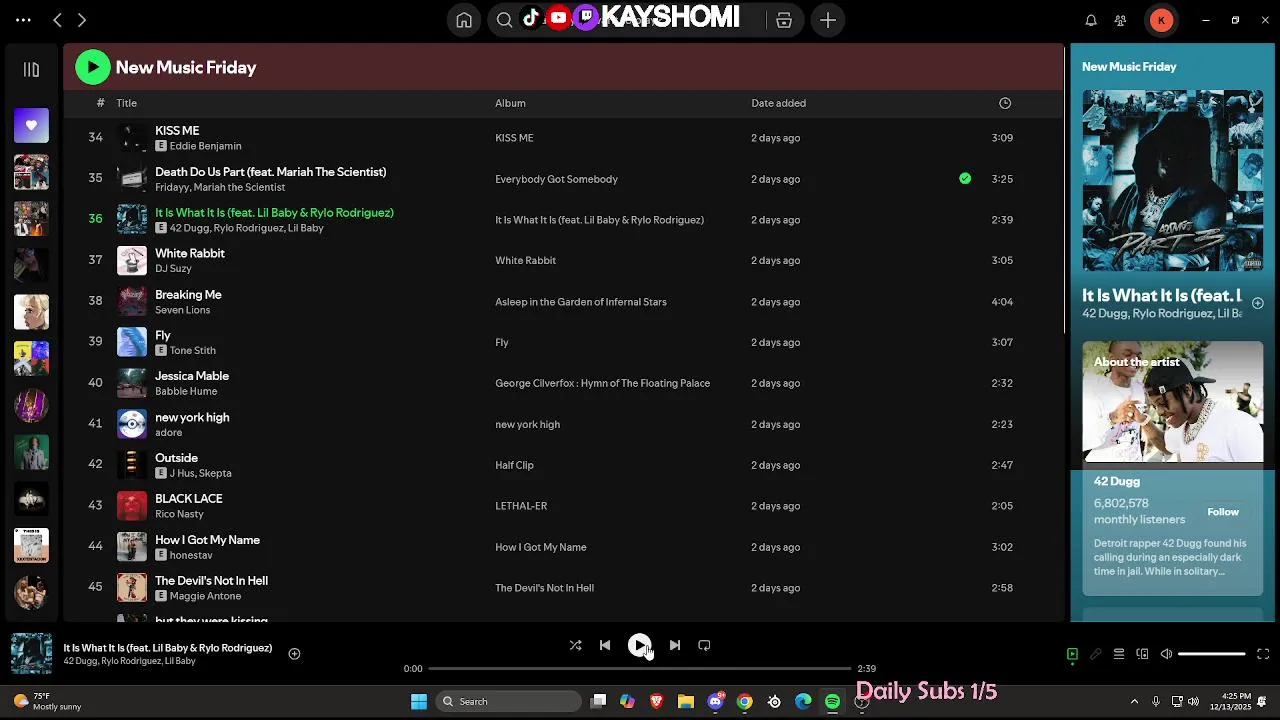Image resolution: width=1280 pixels, height=720 pixels.
Task: Open File Explorer from the taskbar
Action: point(686,701)
